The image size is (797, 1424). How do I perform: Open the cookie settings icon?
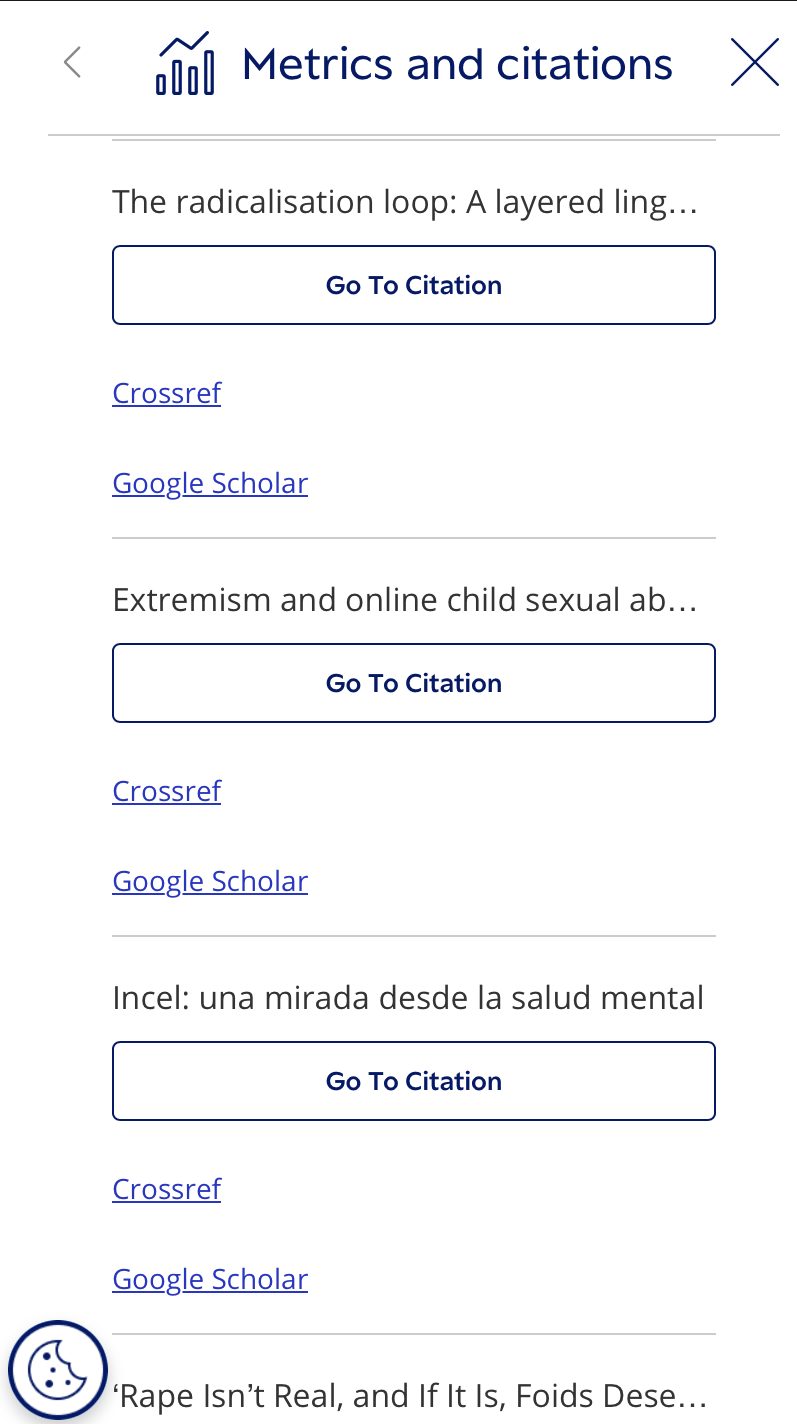(x=58, y=1370)
